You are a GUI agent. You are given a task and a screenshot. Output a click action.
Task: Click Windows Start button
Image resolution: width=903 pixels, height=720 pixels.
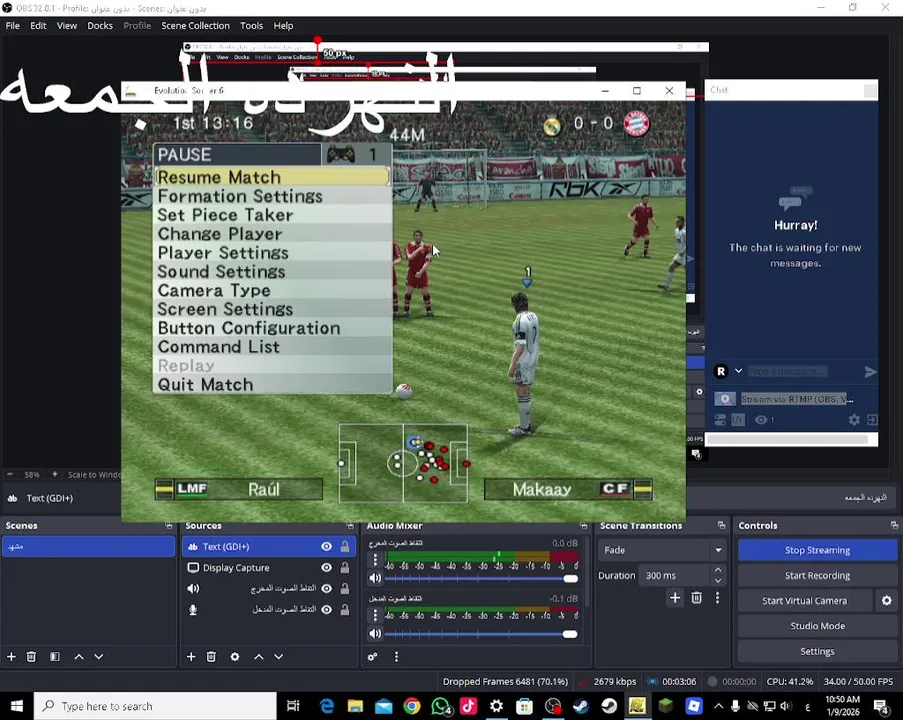point(17,706)
